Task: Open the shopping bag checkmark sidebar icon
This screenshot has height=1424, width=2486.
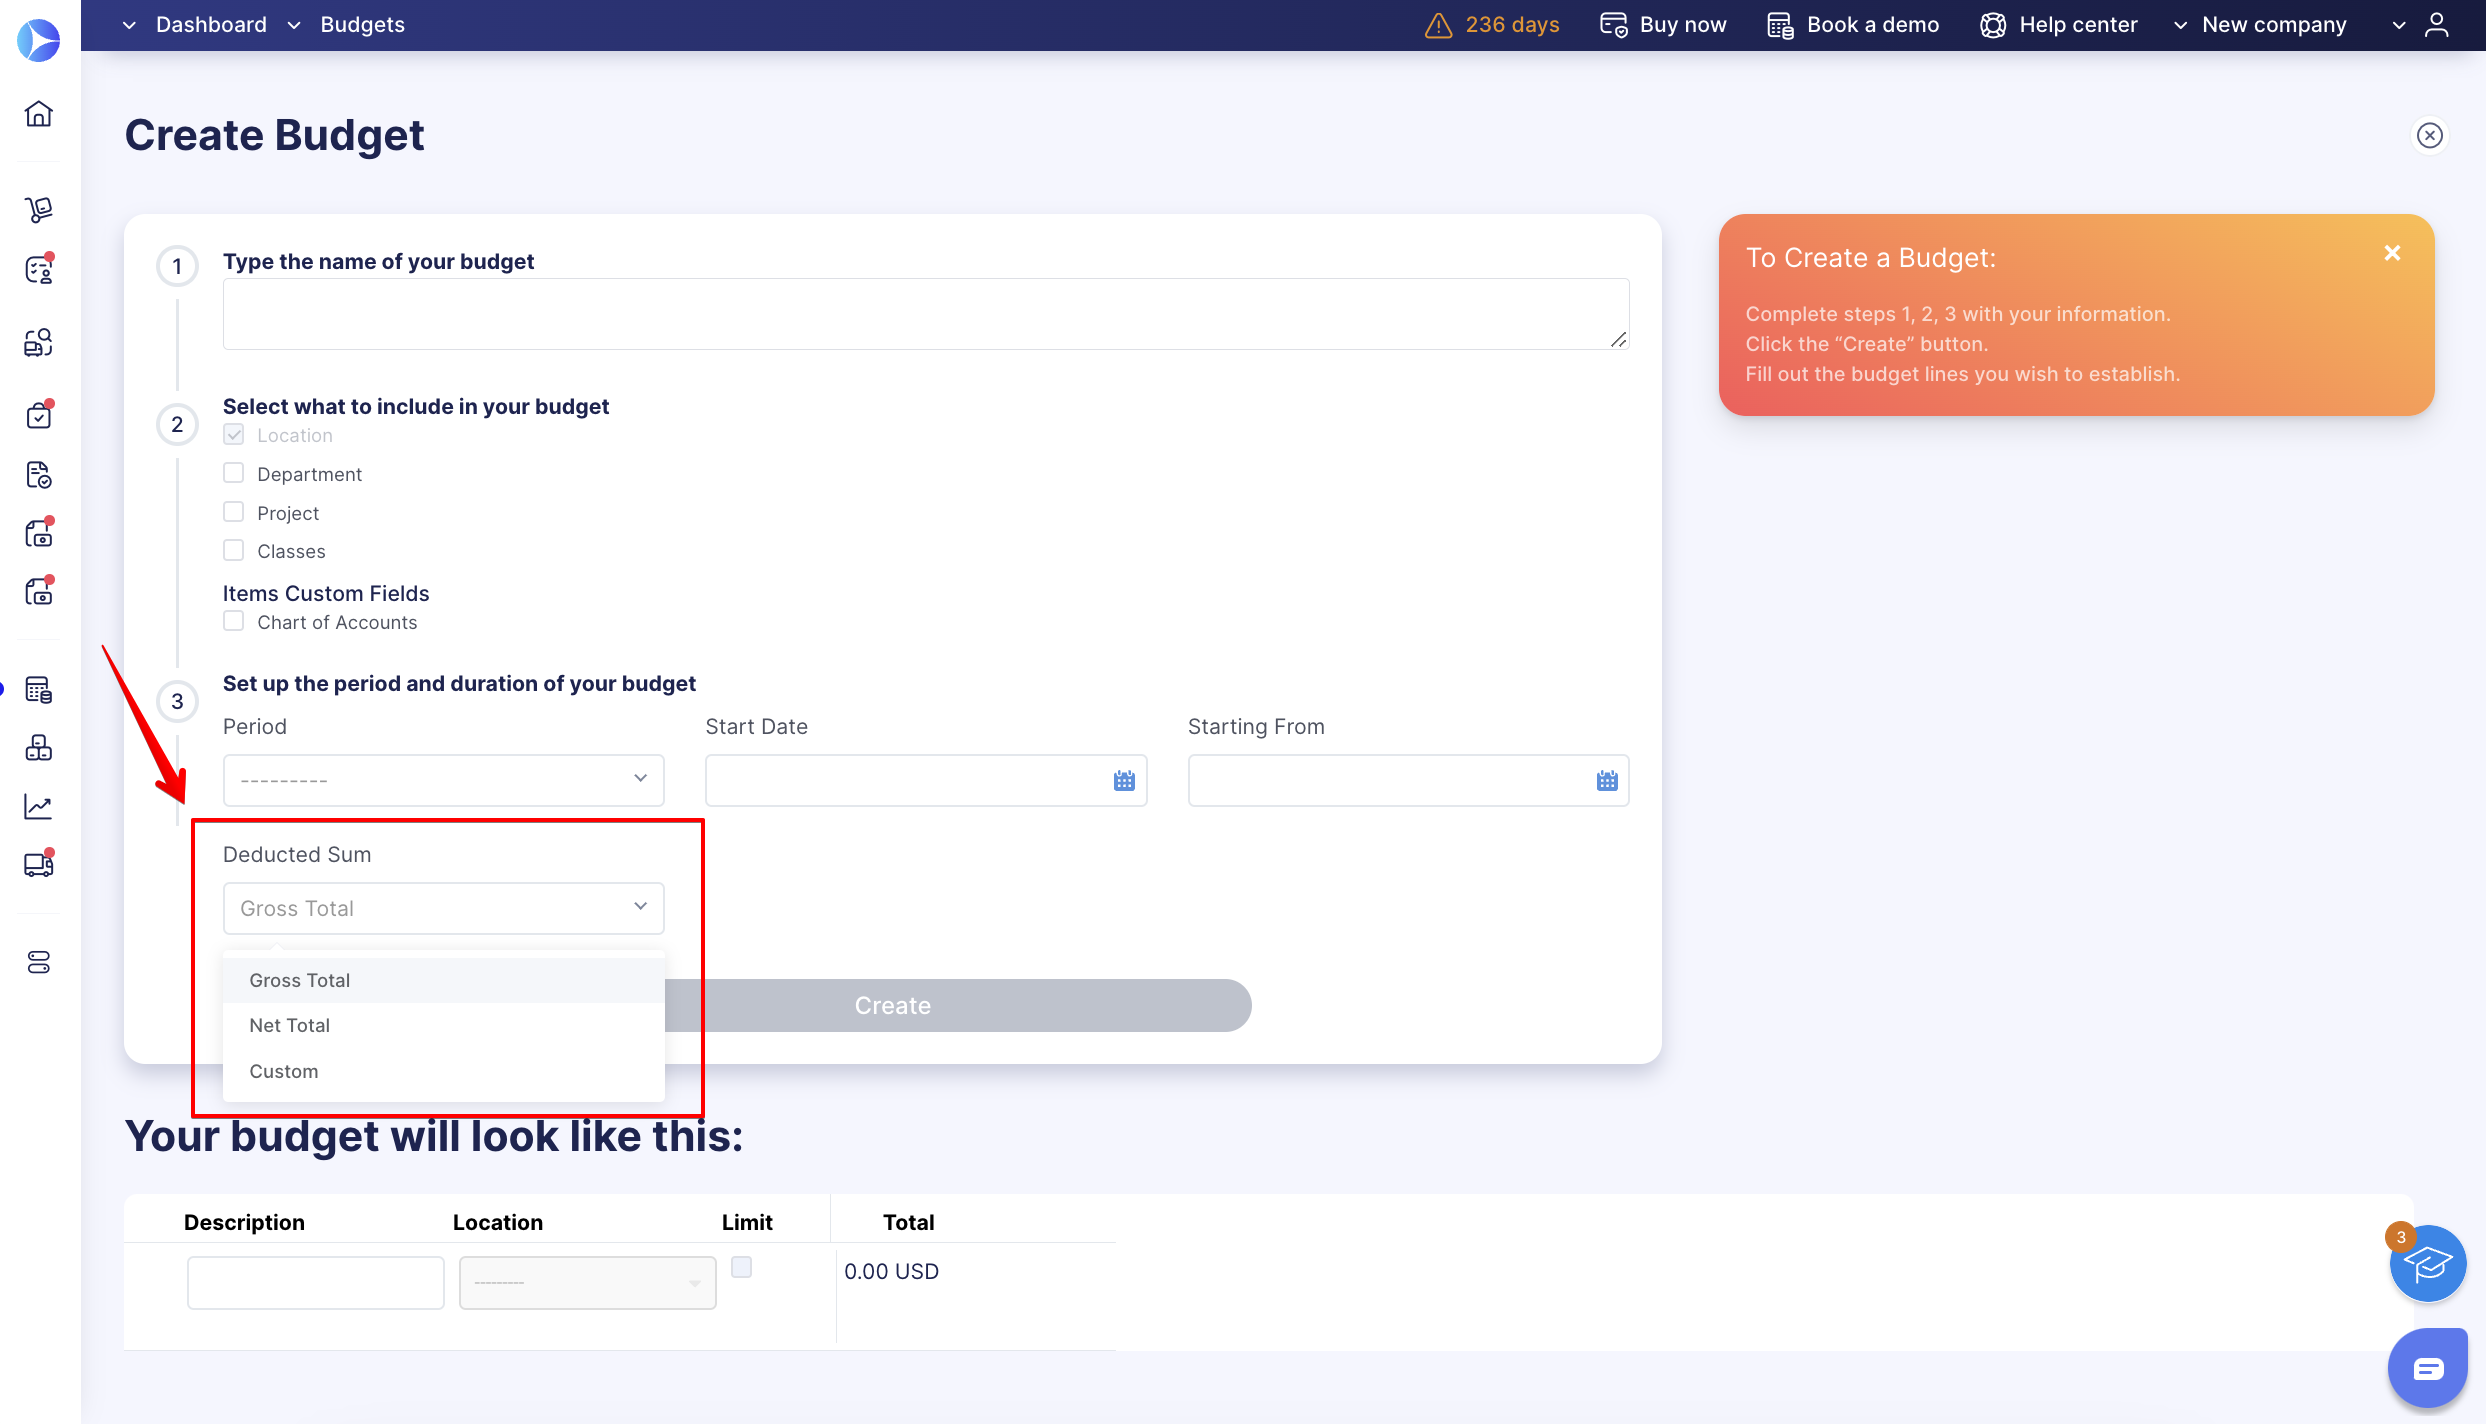Action: [39, 415]
